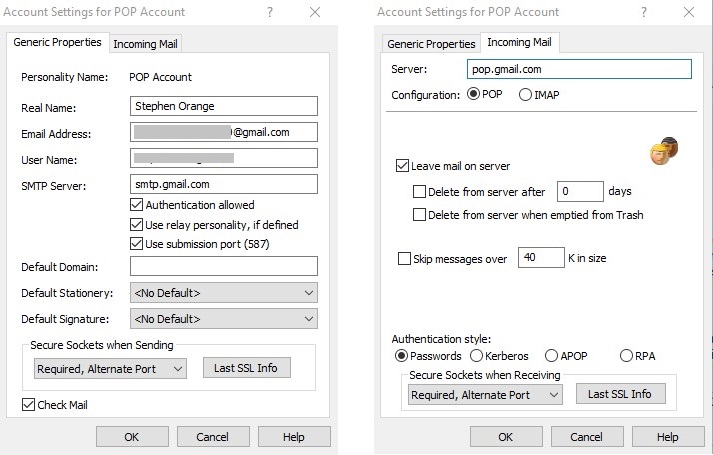Click the days field for server deletion

click(580, 191)
